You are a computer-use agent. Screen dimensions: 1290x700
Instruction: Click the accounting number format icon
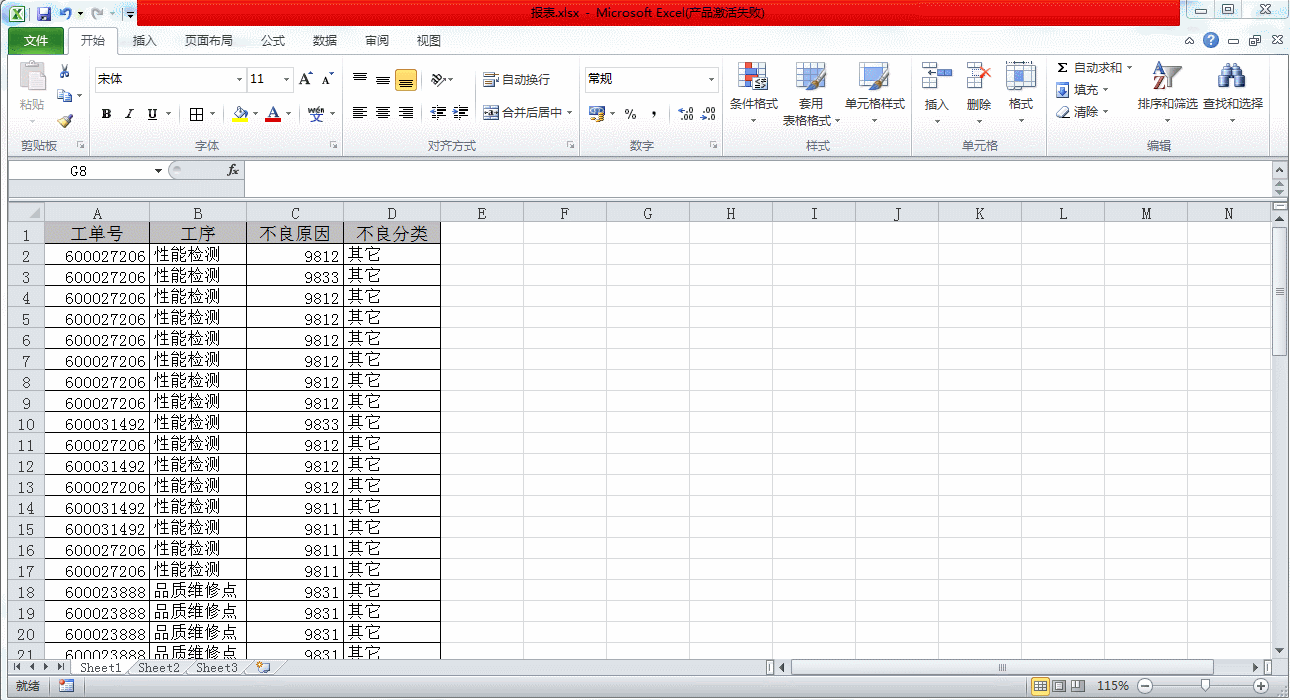pyautogui.click(x=597, y=114)
